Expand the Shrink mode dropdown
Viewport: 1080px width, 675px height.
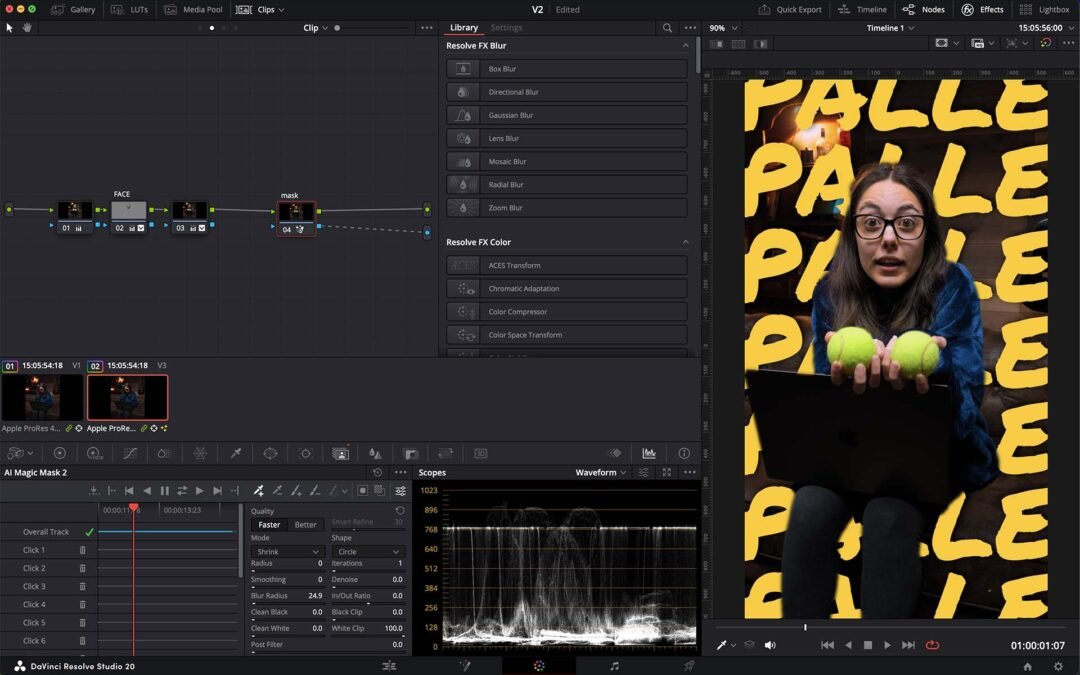click(286, 551)
